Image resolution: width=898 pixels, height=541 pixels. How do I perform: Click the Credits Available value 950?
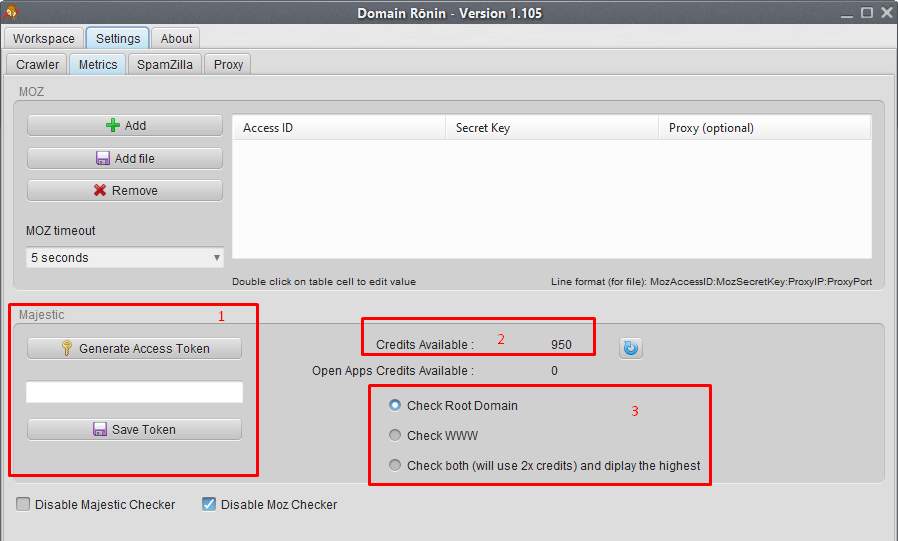coord(561,345)
